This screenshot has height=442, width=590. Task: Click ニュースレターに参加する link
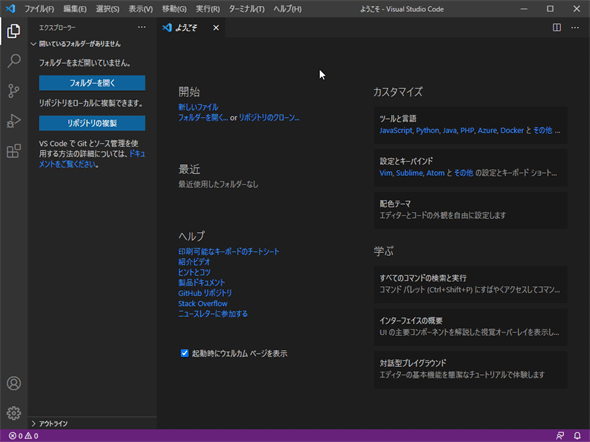click(213, 314)
